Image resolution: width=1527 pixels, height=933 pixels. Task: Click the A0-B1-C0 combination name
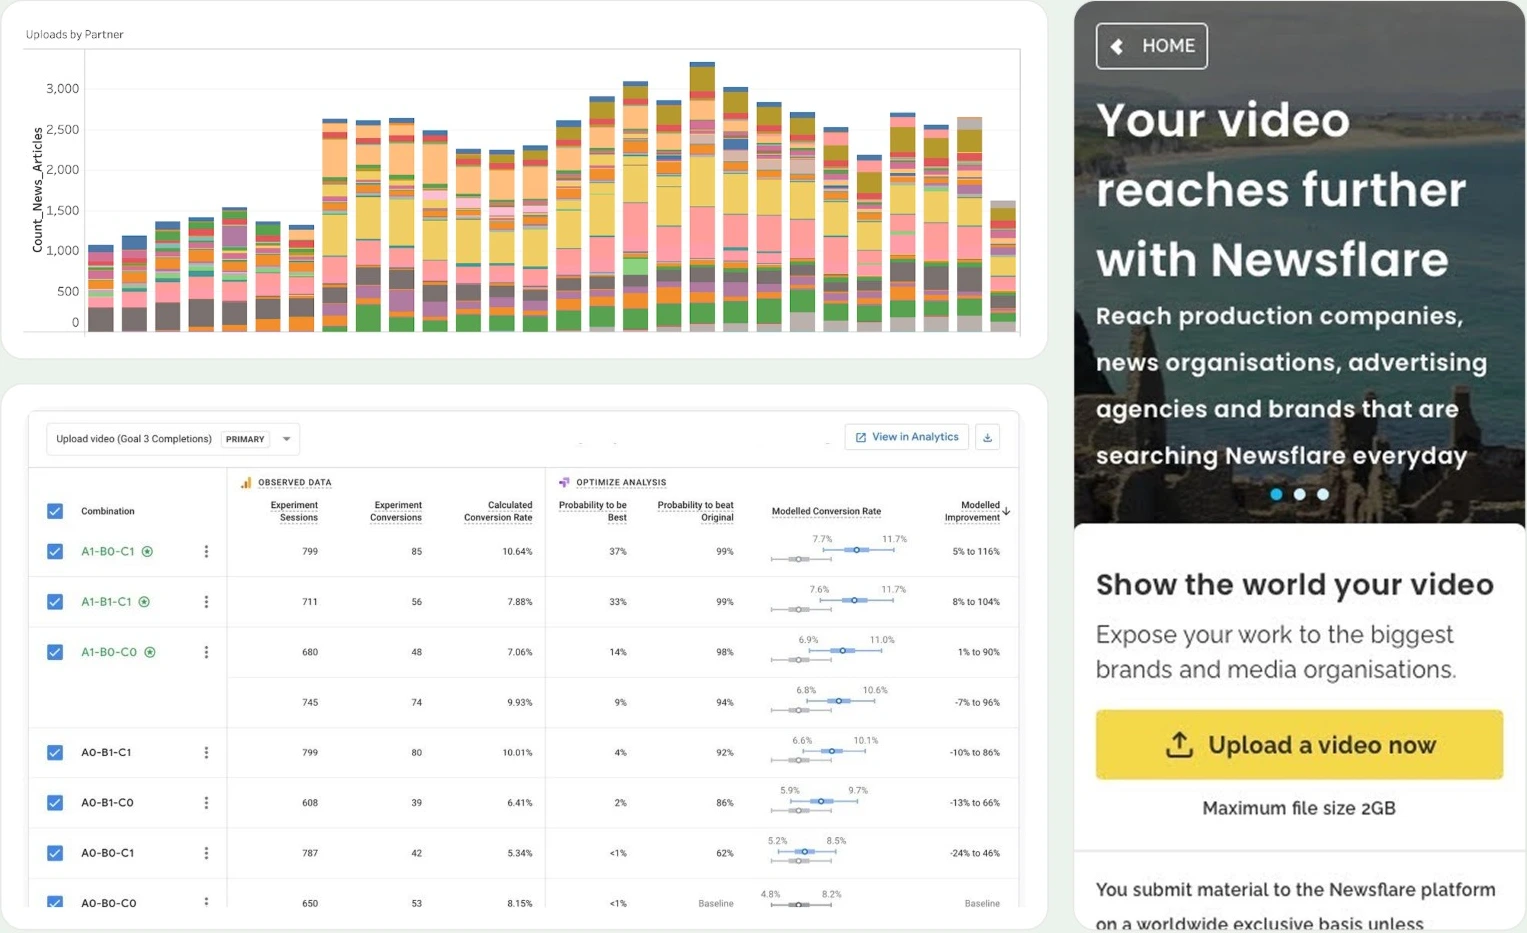(x=107, y=803)
